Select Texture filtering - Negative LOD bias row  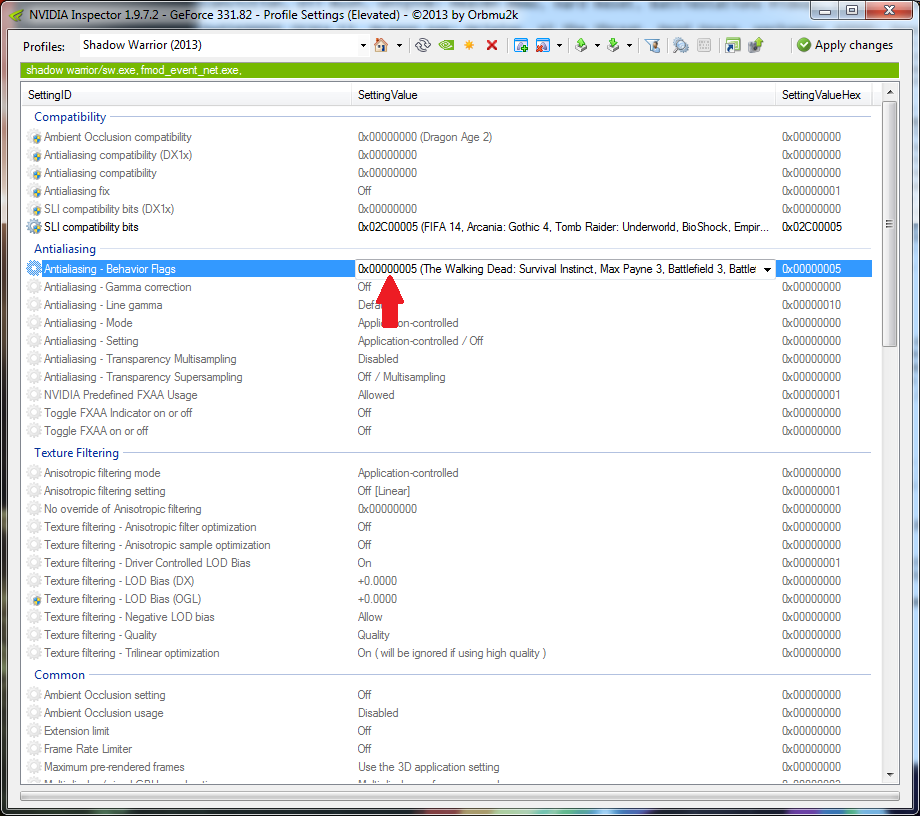click(448, 617)
